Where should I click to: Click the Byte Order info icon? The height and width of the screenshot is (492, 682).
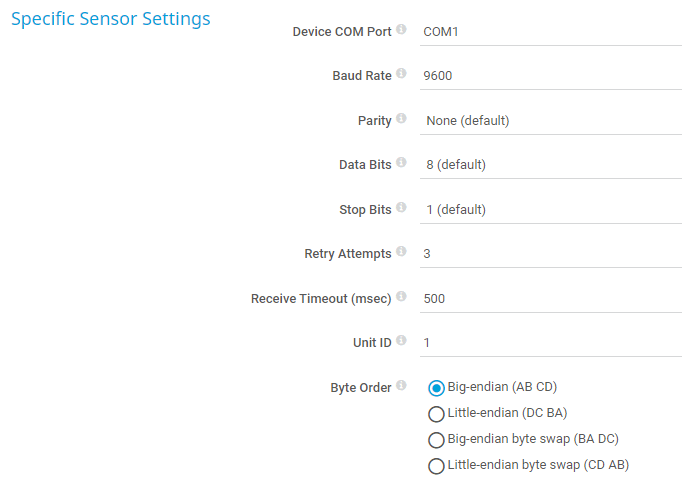(x=401, y=386)
